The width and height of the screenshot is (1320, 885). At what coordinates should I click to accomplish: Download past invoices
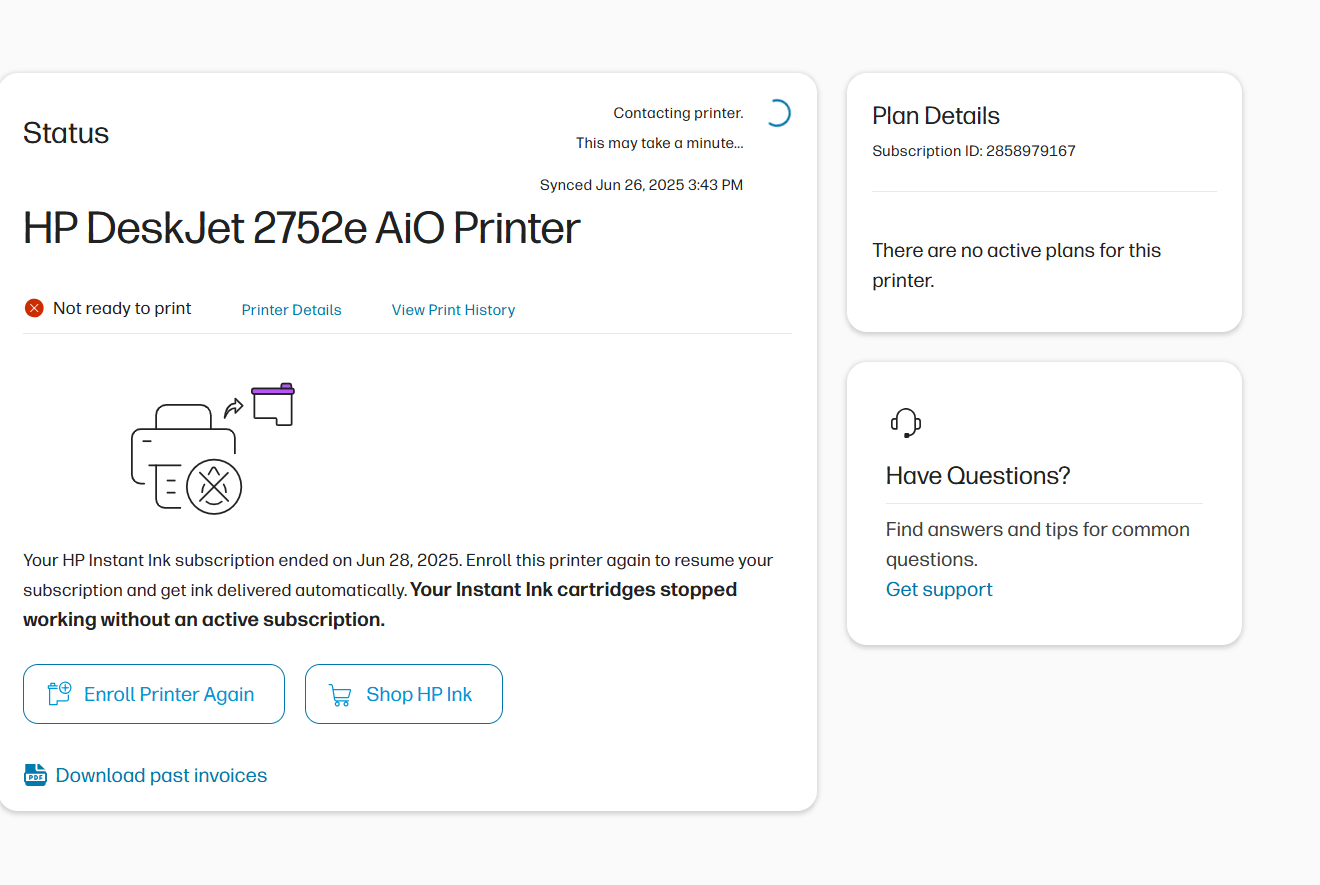pos(161,775)
